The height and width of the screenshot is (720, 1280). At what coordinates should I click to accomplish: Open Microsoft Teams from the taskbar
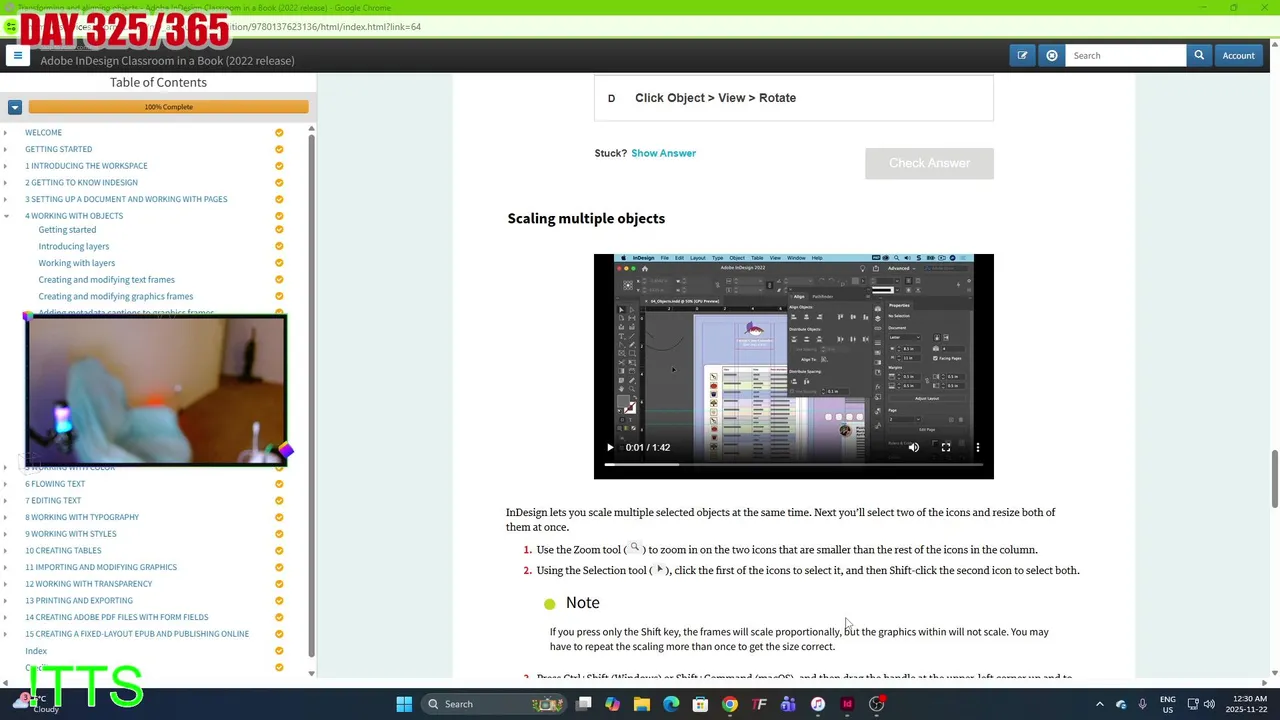pos(788,704)
